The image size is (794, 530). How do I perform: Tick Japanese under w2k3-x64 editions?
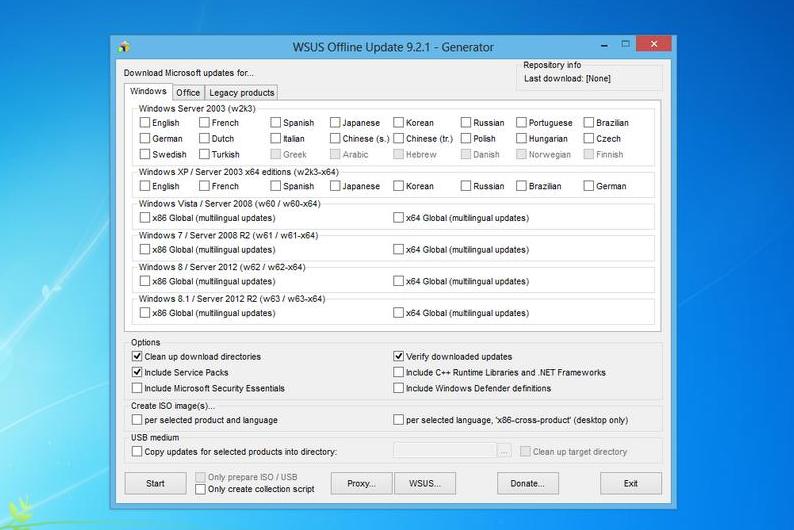click(335, 186)
